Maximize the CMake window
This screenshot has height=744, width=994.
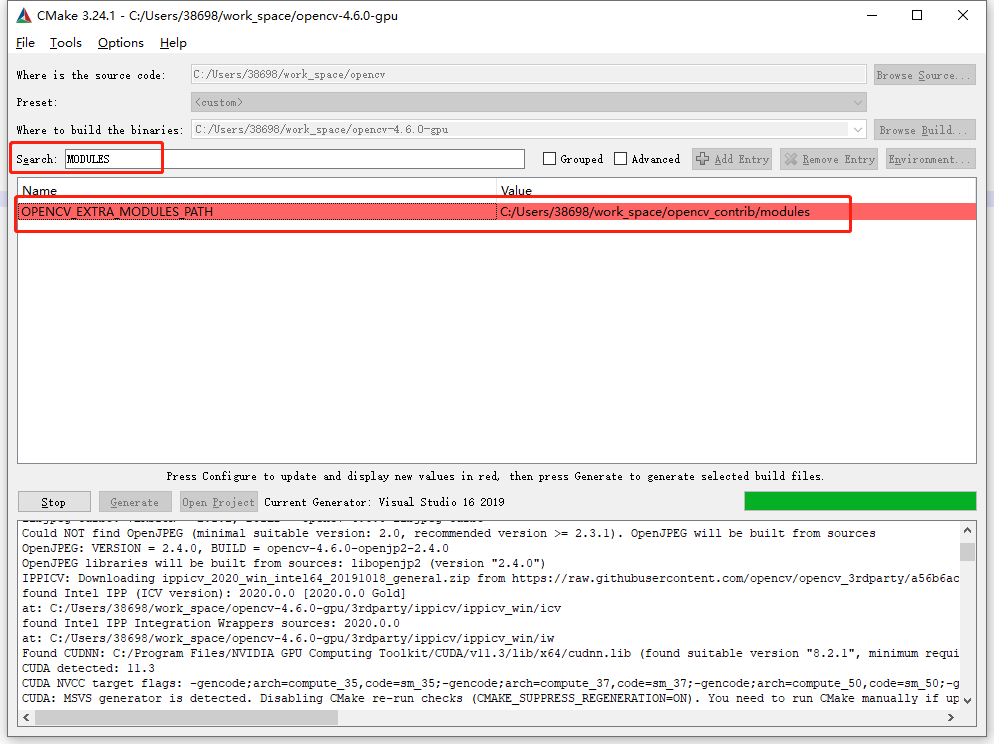coord(917,16)
